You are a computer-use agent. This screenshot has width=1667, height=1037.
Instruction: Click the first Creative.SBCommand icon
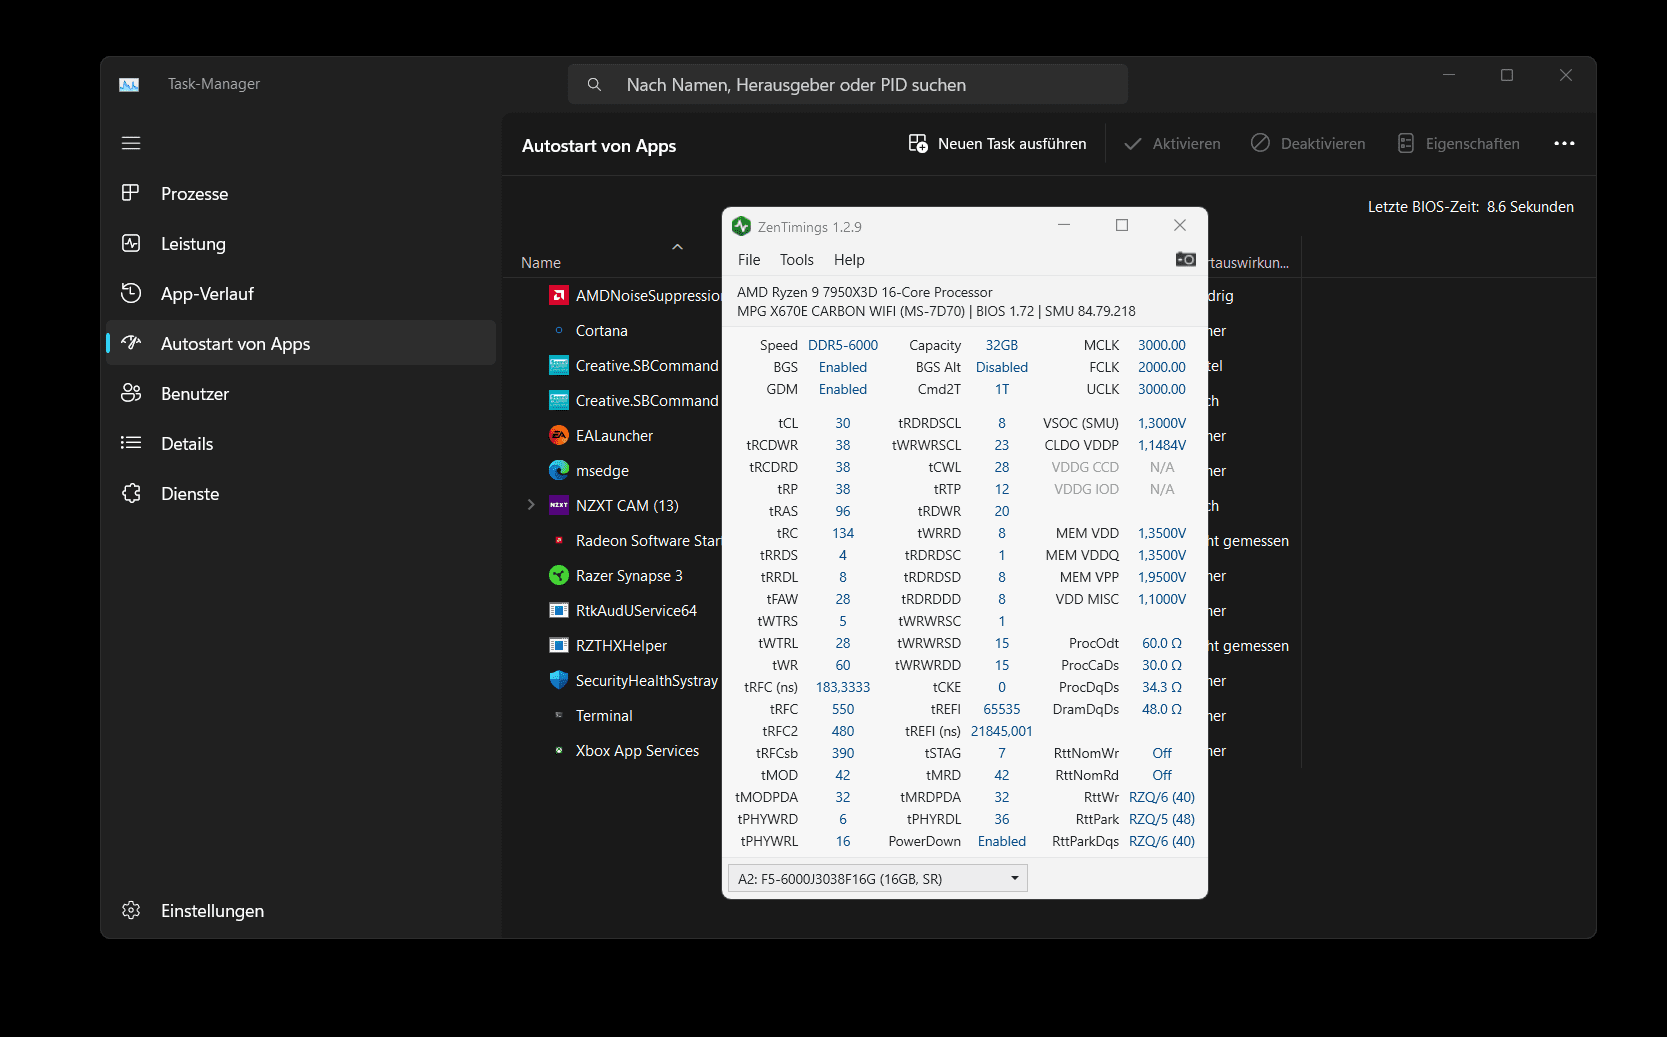point(559,366)
